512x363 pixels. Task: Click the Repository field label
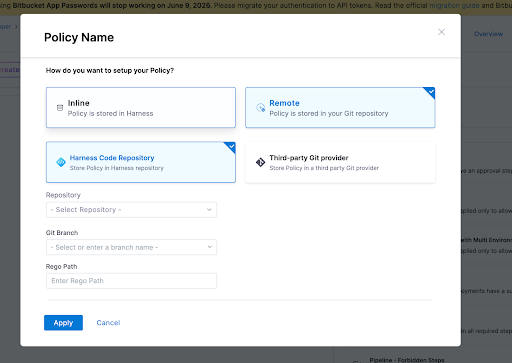[63, 195]
